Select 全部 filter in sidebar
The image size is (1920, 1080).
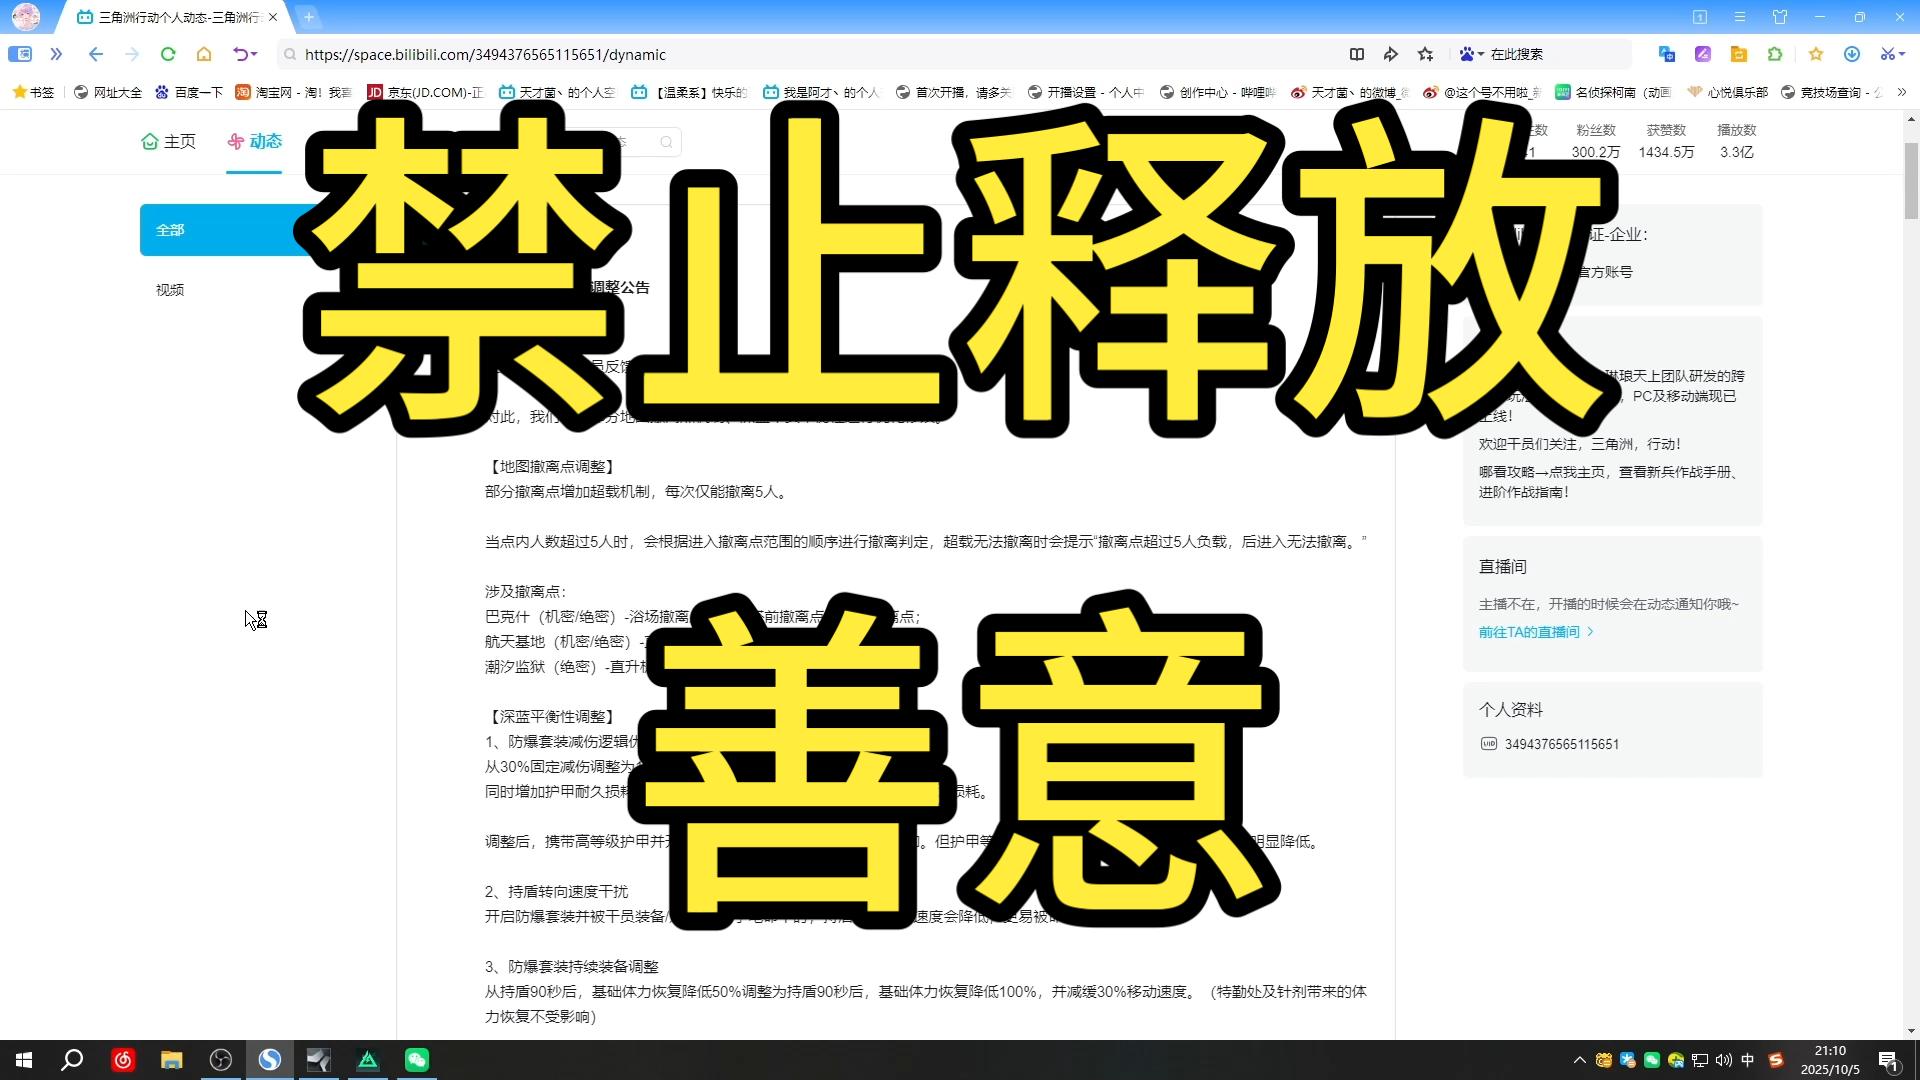(x=170, y=230)
